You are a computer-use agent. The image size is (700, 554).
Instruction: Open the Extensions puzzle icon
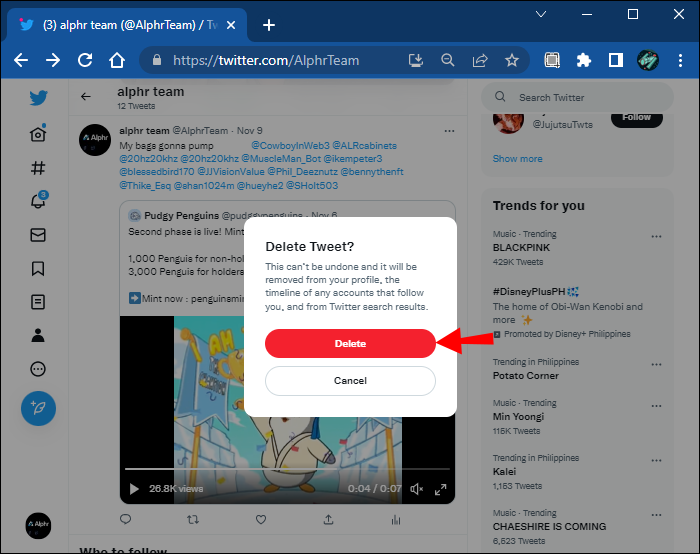coord(583,60)
